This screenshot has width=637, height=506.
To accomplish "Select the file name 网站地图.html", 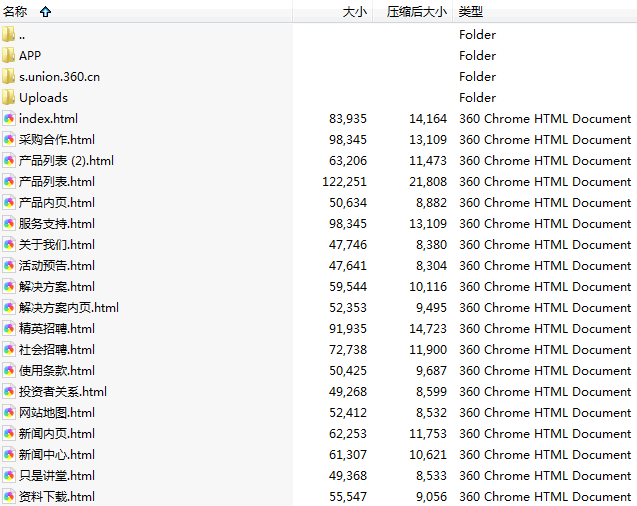I will pyautogui.click(x=57, y=413).
